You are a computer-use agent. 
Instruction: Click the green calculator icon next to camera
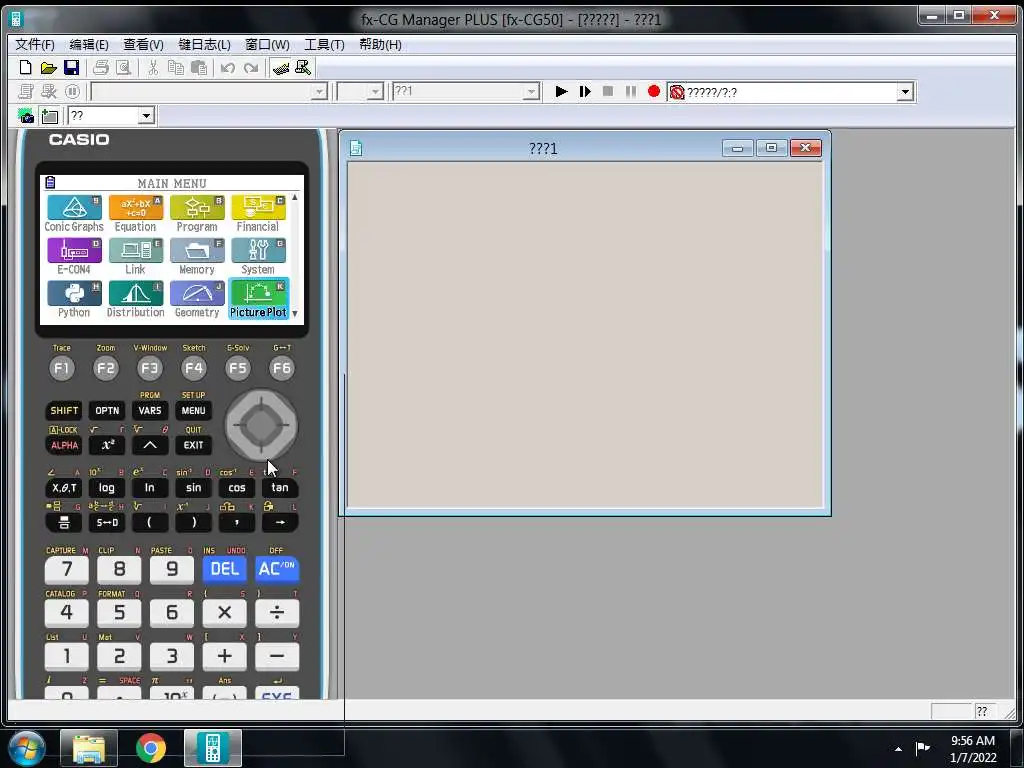point(50,116)
